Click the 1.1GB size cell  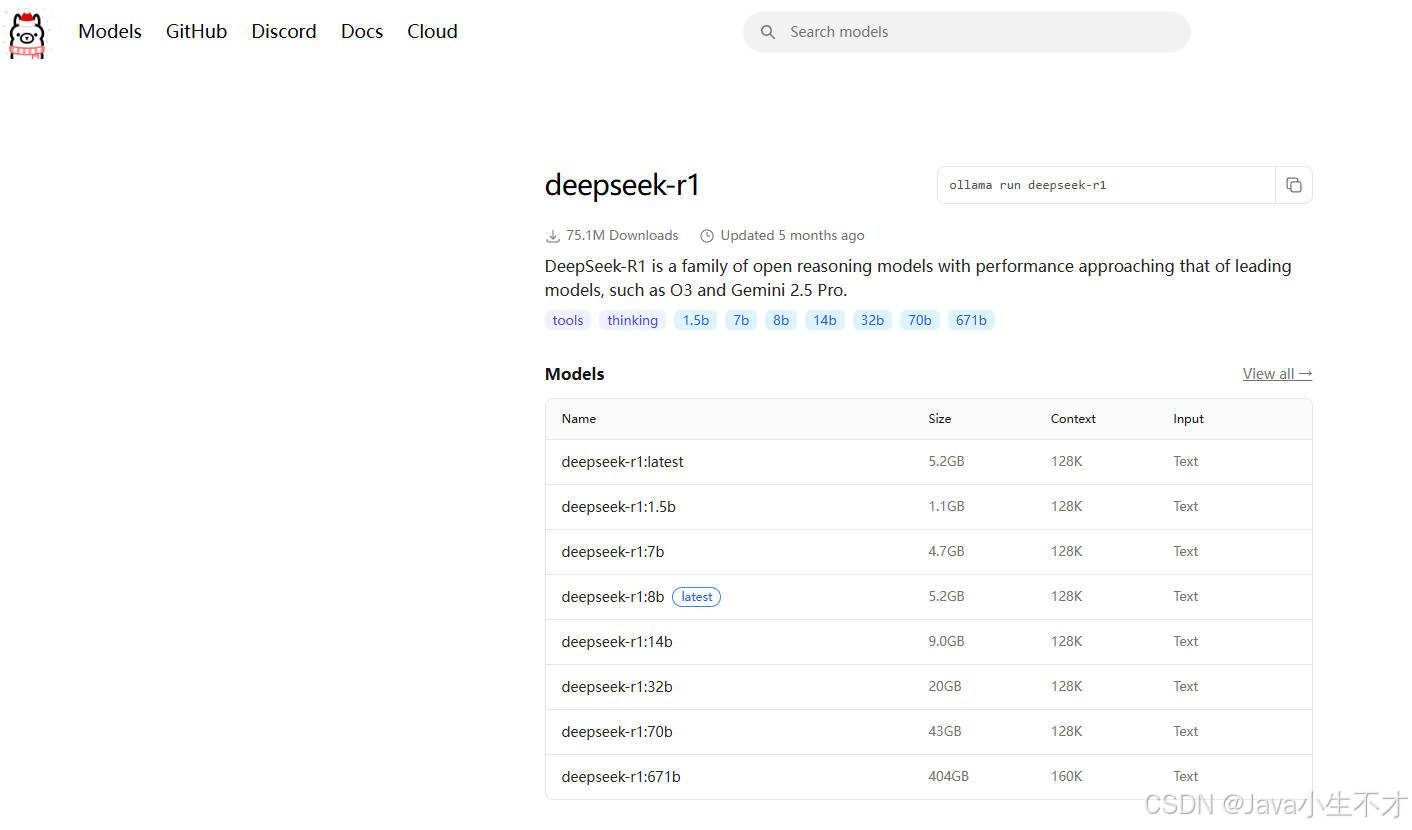946,507
